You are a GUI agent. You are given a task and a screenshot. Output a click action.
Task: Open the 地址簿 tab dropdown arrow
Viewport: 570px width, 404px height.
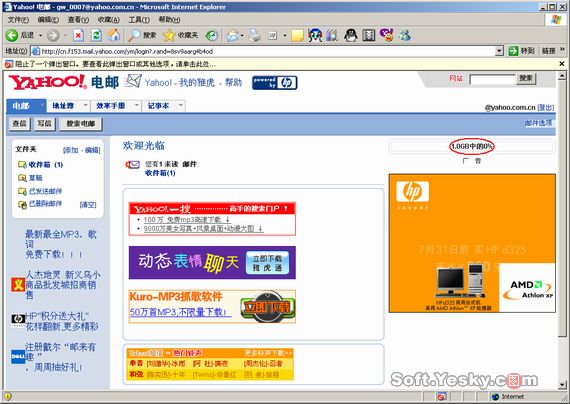(x=85, y=105)
